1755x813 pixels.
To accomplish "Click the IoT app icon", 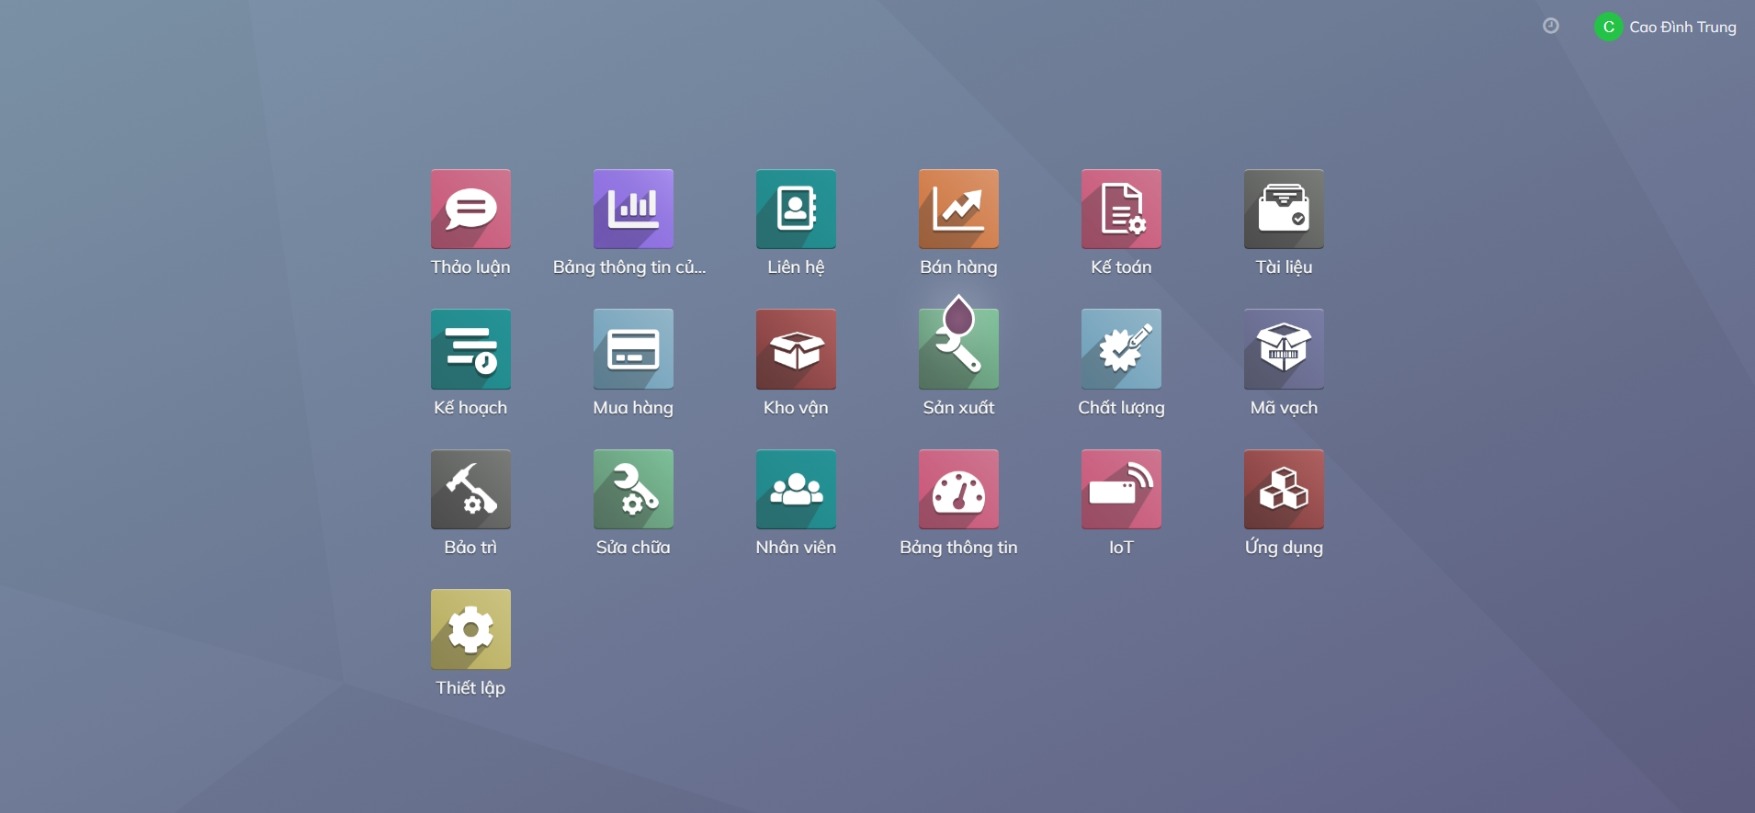I will 1120,489.
